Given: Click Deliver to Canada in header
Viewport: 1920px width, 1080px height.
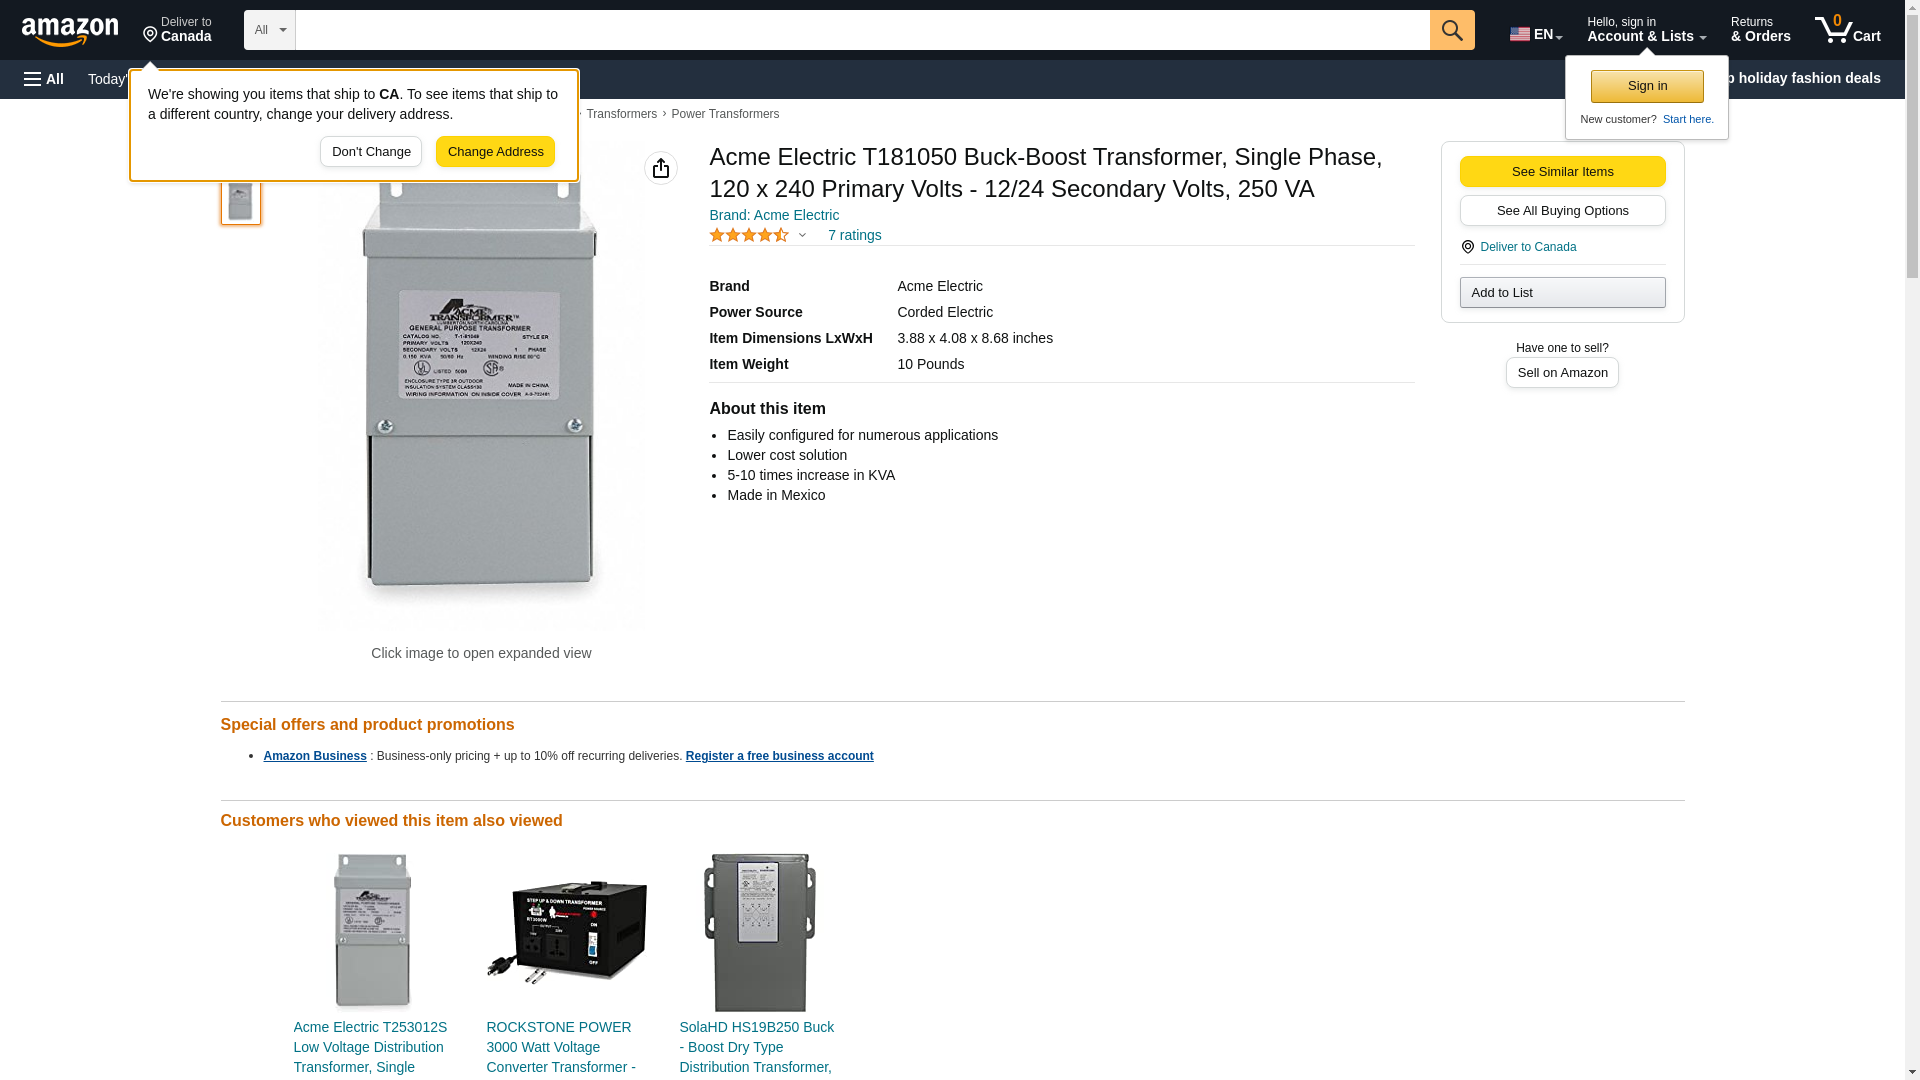Looking at the screenshot, I should (177, 30).
